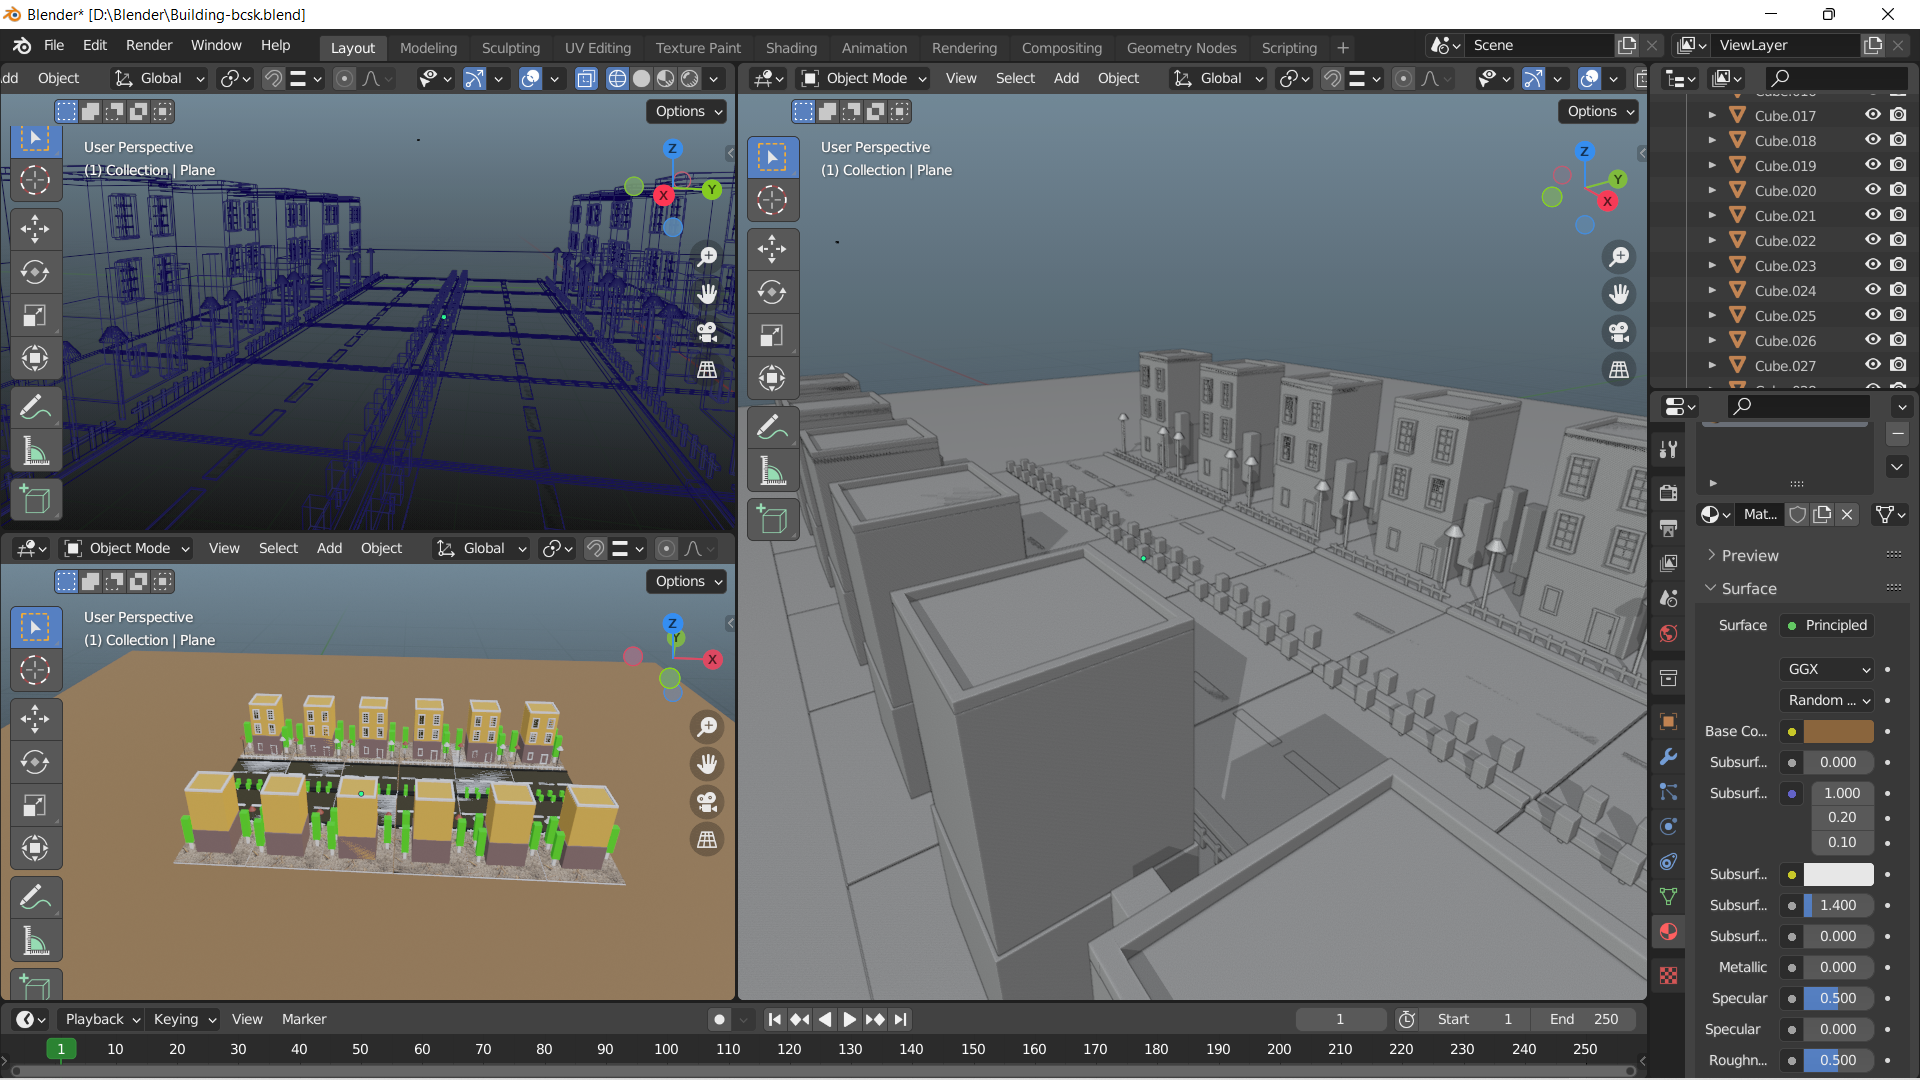Switch to orthographic view in the right viewport
Viewport: 1920px width, 1080px height.
tap(1618, 370)
